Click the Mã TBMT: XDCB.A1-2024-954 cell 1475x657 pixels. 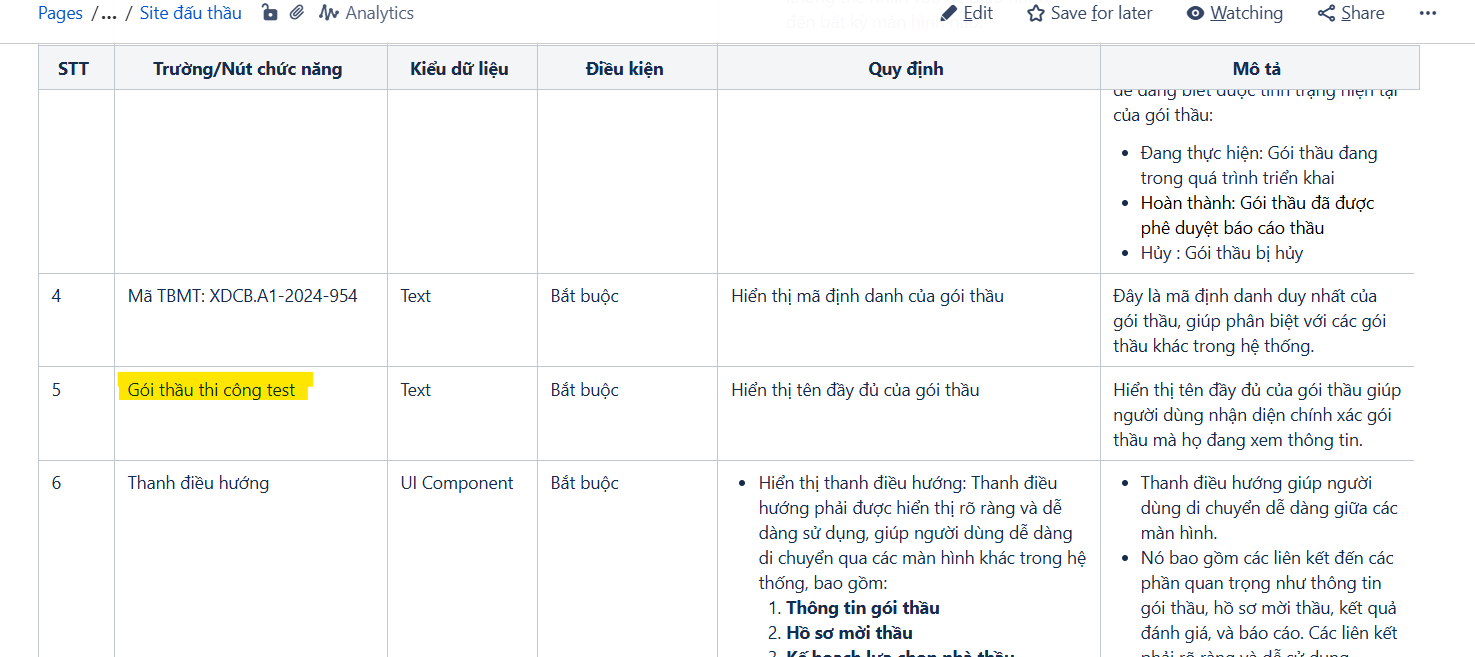coord(243,296)
